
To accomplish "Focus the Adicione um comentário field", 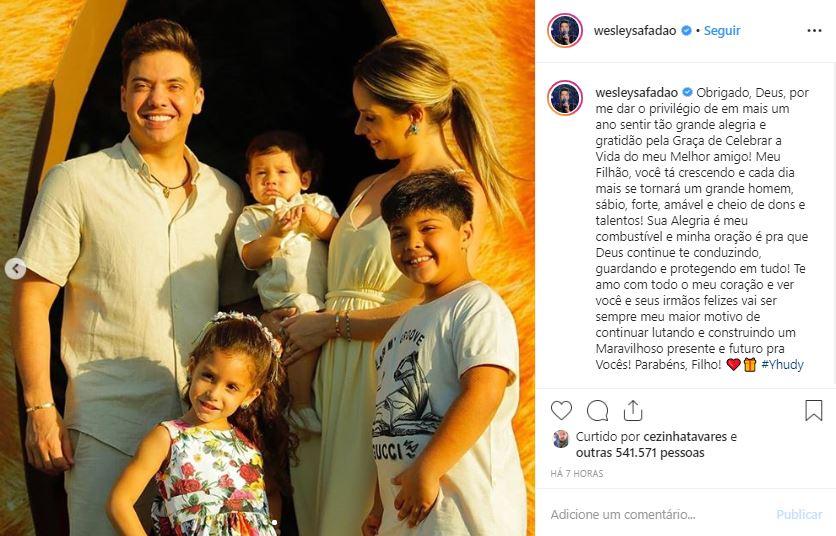I will tap(658, 515).
